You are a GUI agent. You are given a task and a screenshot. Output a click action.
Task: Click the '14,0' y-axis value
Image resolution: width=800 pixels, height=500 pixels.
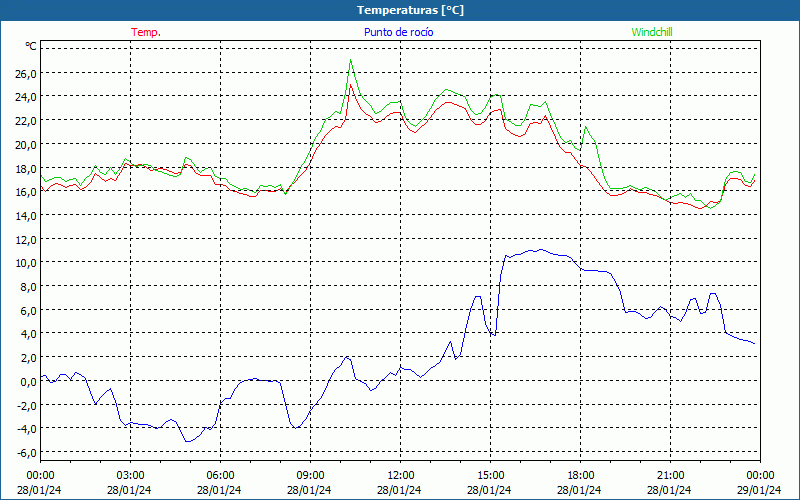click(x=26, y=215)
